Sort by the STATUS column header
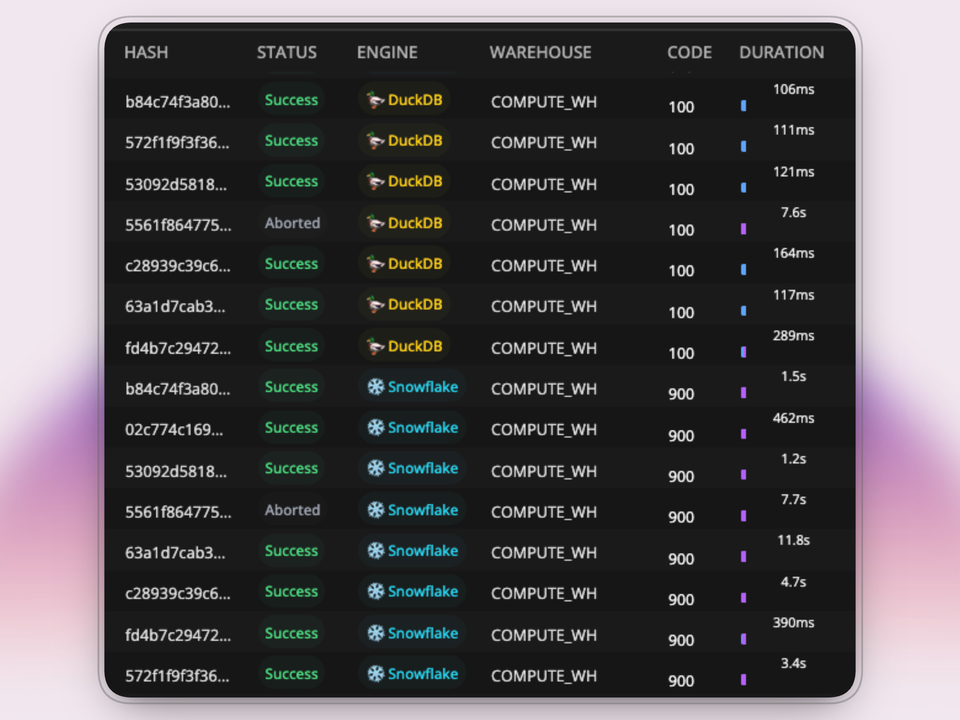960x720 pixels. 287,52
